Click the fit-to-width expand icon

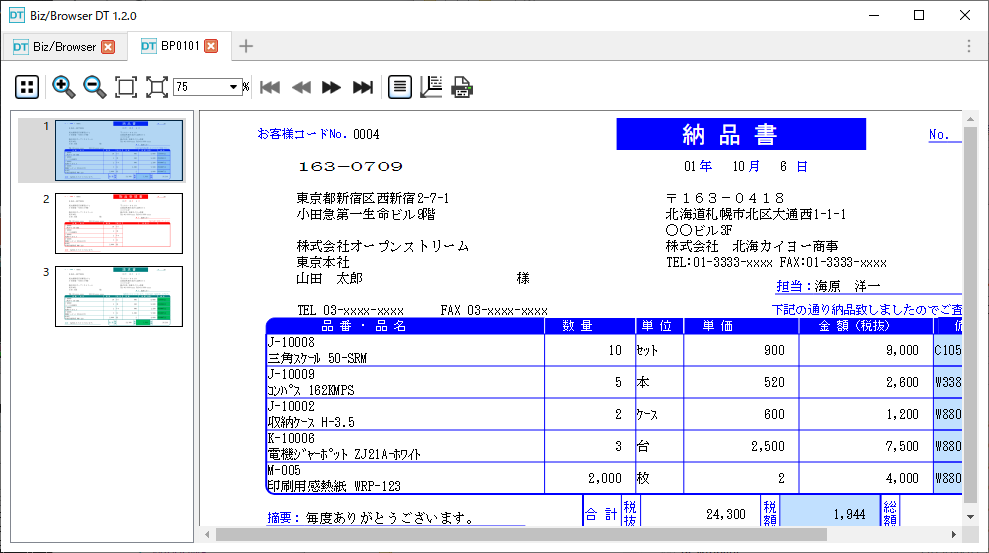tap(157, 87)
